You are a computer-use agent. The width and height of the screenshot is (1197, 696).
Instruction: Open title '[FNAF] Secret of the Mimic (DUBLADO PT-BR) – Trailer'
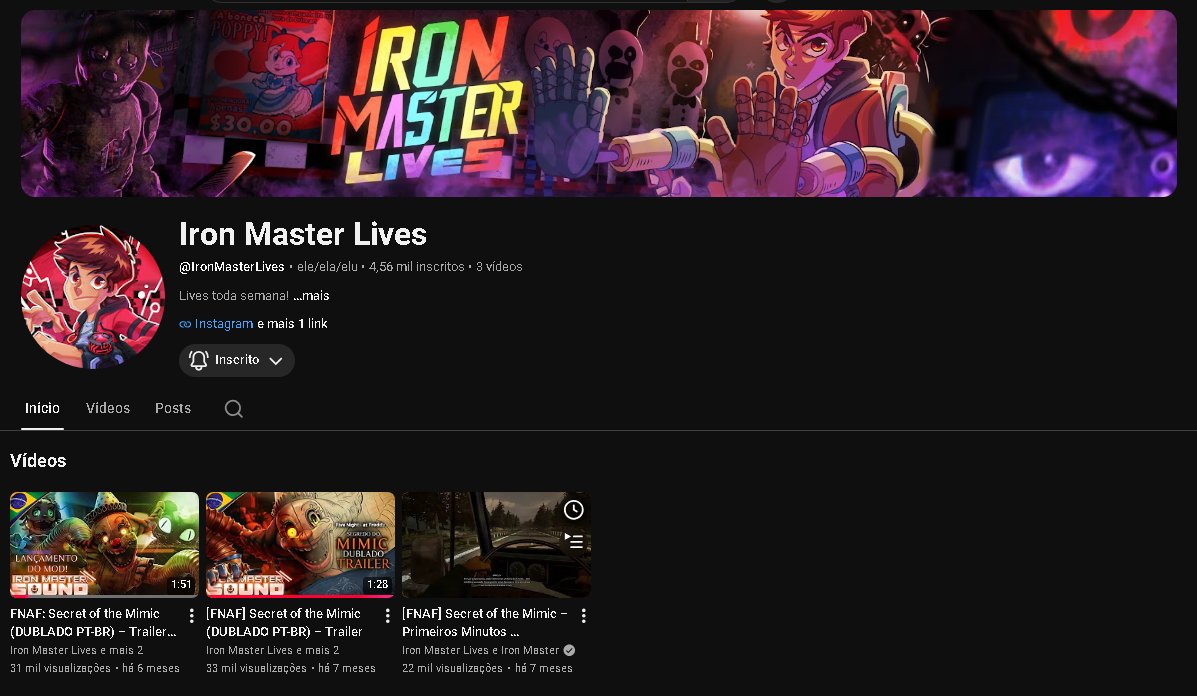(x=284, y=623)
